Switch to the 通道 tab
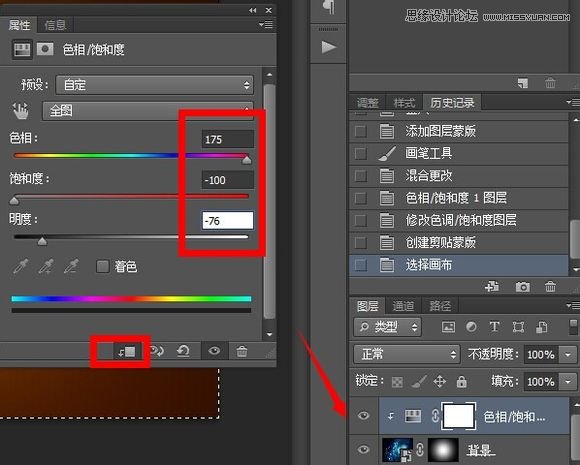The width and height of the screenshot is (580, 465). (x=403, y=306)
